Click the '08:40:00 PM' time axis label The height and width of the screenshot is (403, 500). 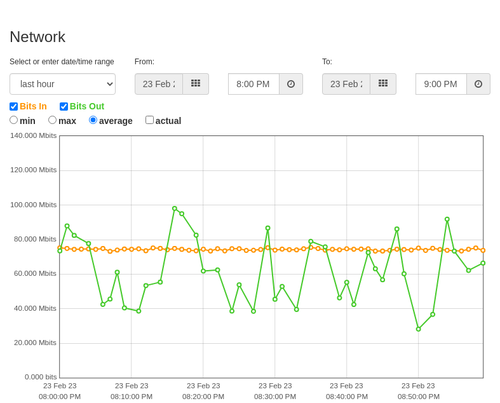click(347, 397)
